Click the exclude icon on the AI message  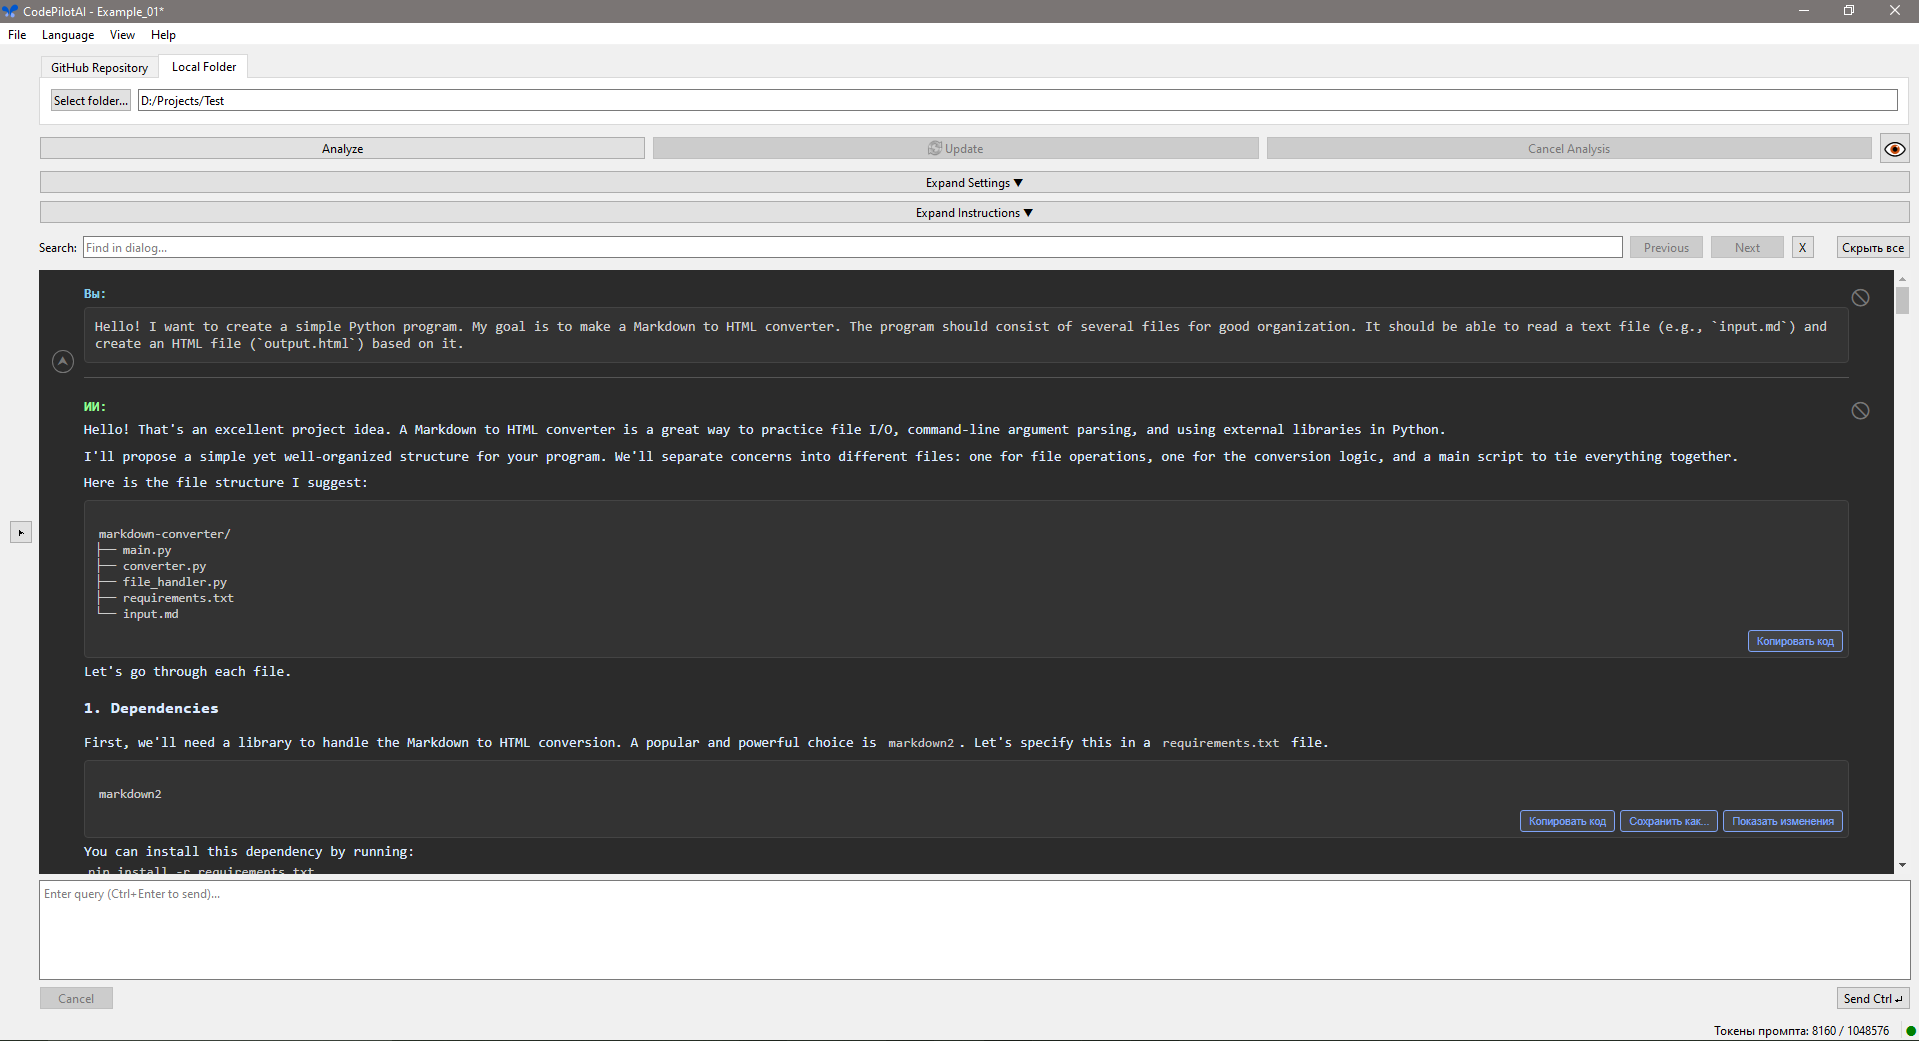(x=1860, y=411)
